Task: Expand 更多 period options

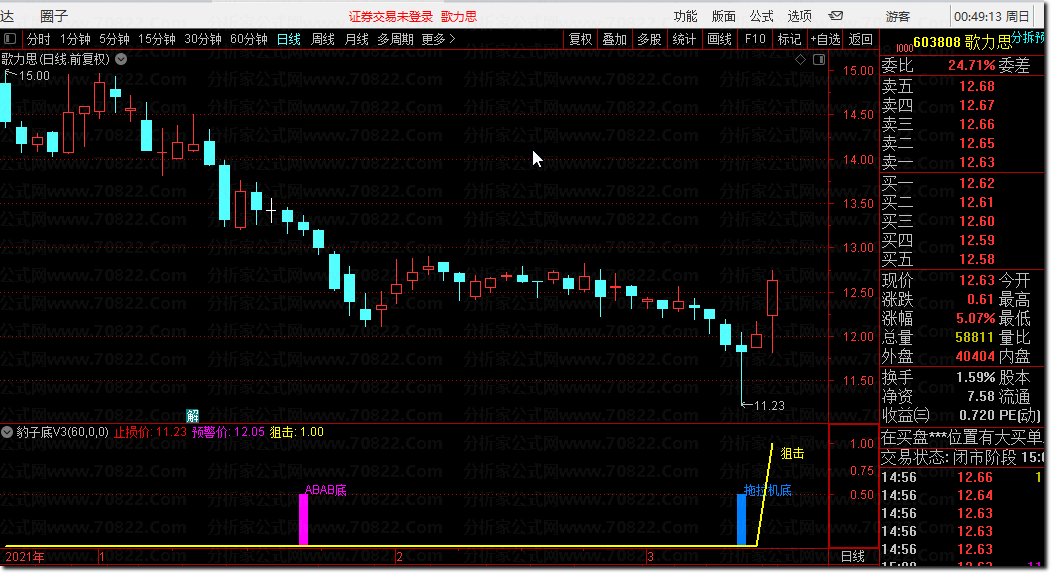Action: point(439,39)
